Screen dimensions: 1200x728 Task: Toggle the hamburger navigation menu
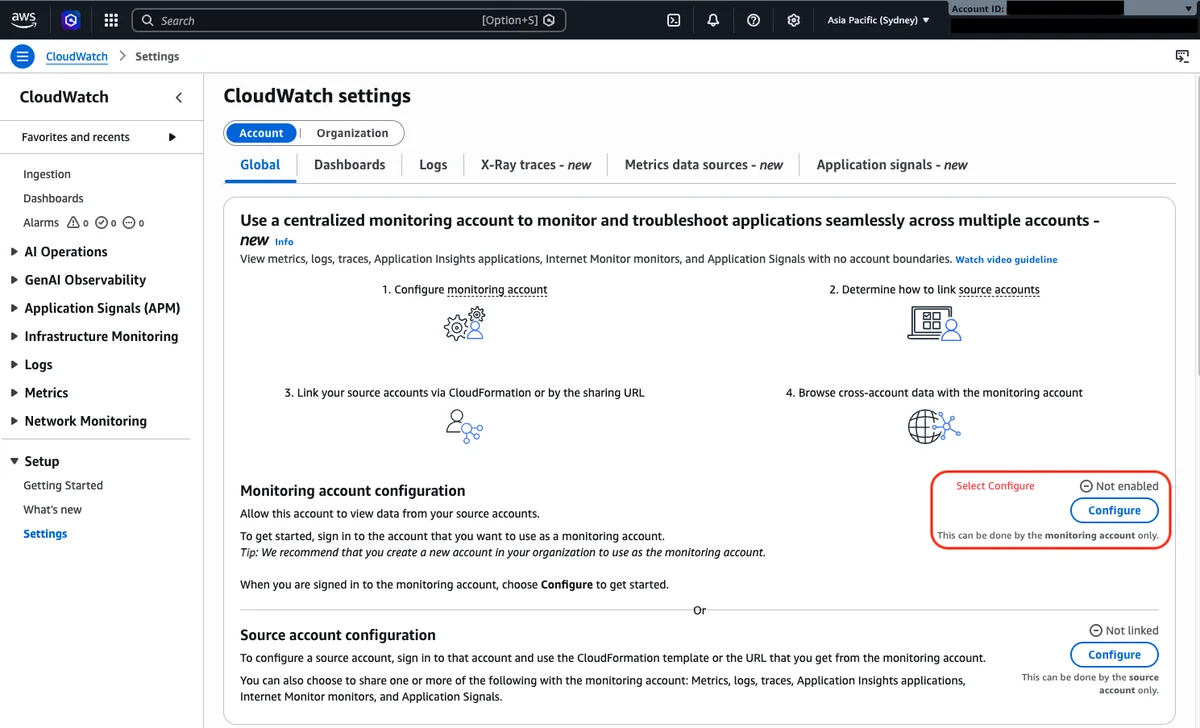pos(23,57)
